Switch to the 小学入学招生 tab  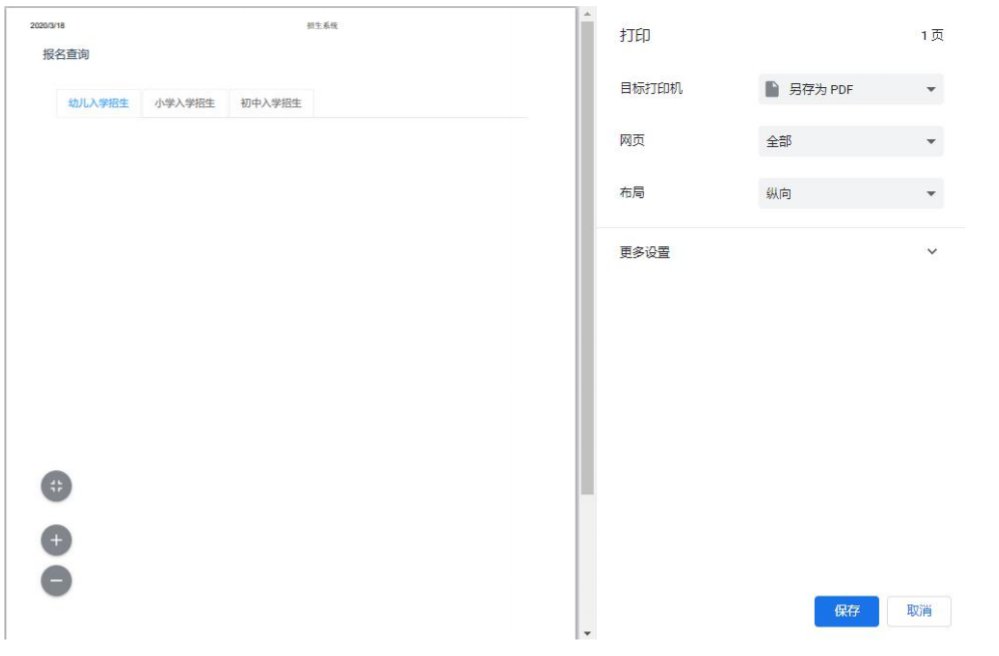click(x=185, y=103)
